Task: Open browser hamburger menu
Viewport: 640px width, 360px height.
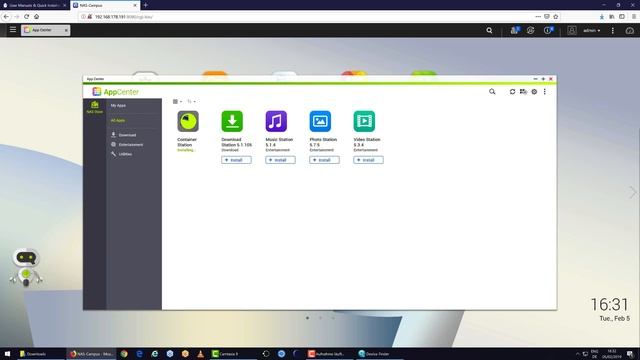Action: coord(634,17)
